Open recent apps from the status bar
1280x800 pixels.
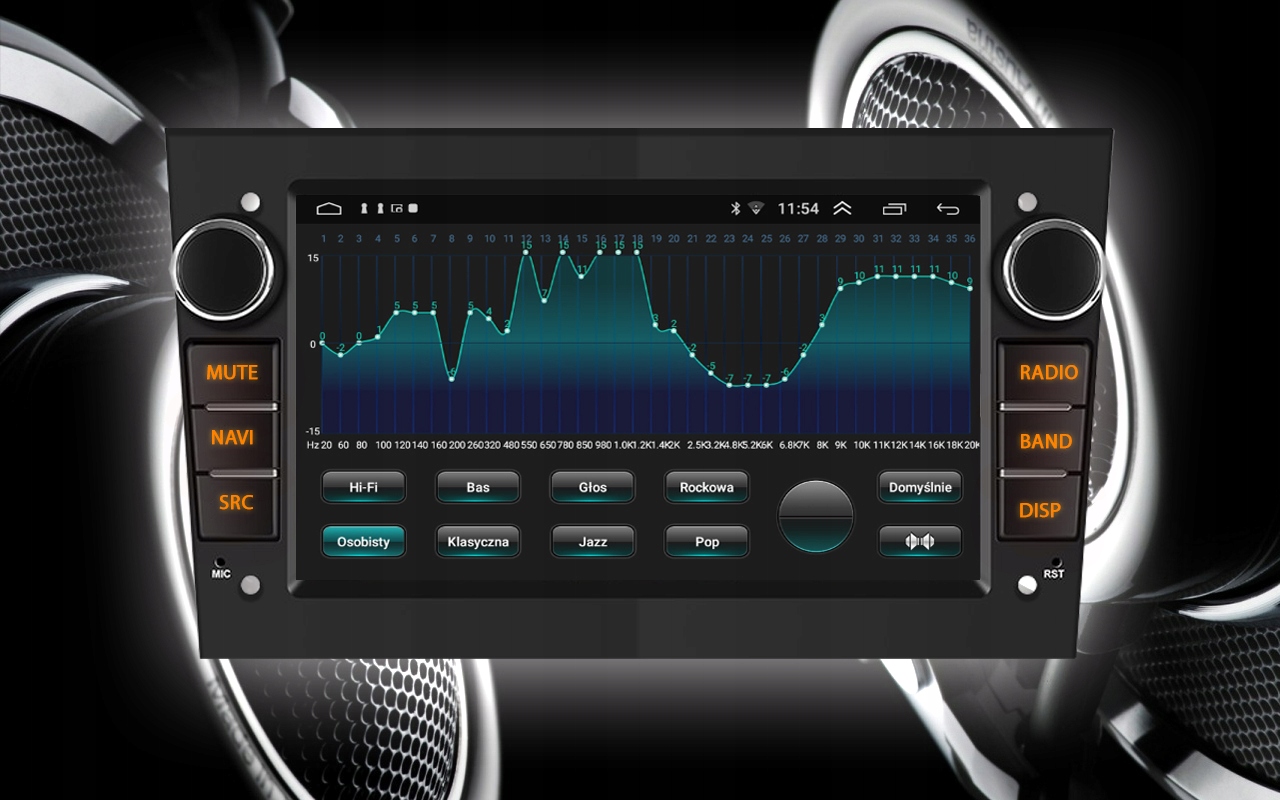pyautogui.click(x=893, y=208)
